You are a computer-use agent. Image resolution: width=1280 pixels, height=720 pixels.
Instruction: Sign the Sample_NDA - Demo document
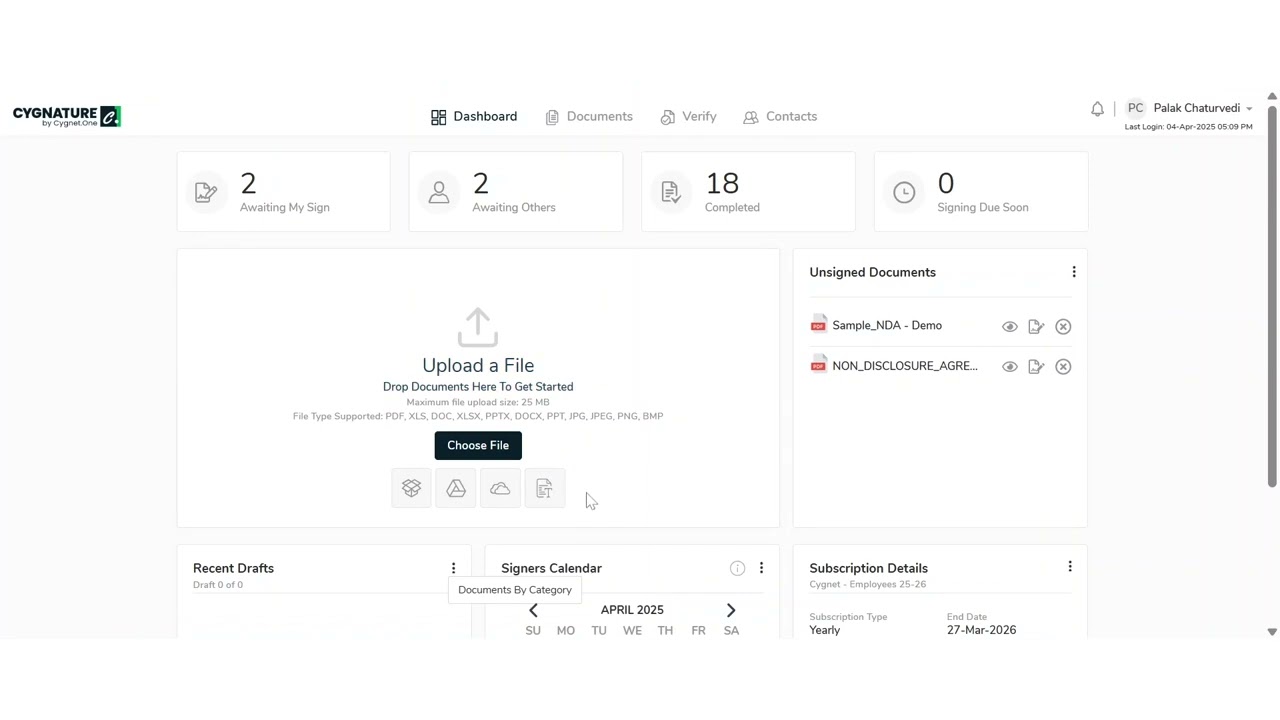tap(1036, 327)
